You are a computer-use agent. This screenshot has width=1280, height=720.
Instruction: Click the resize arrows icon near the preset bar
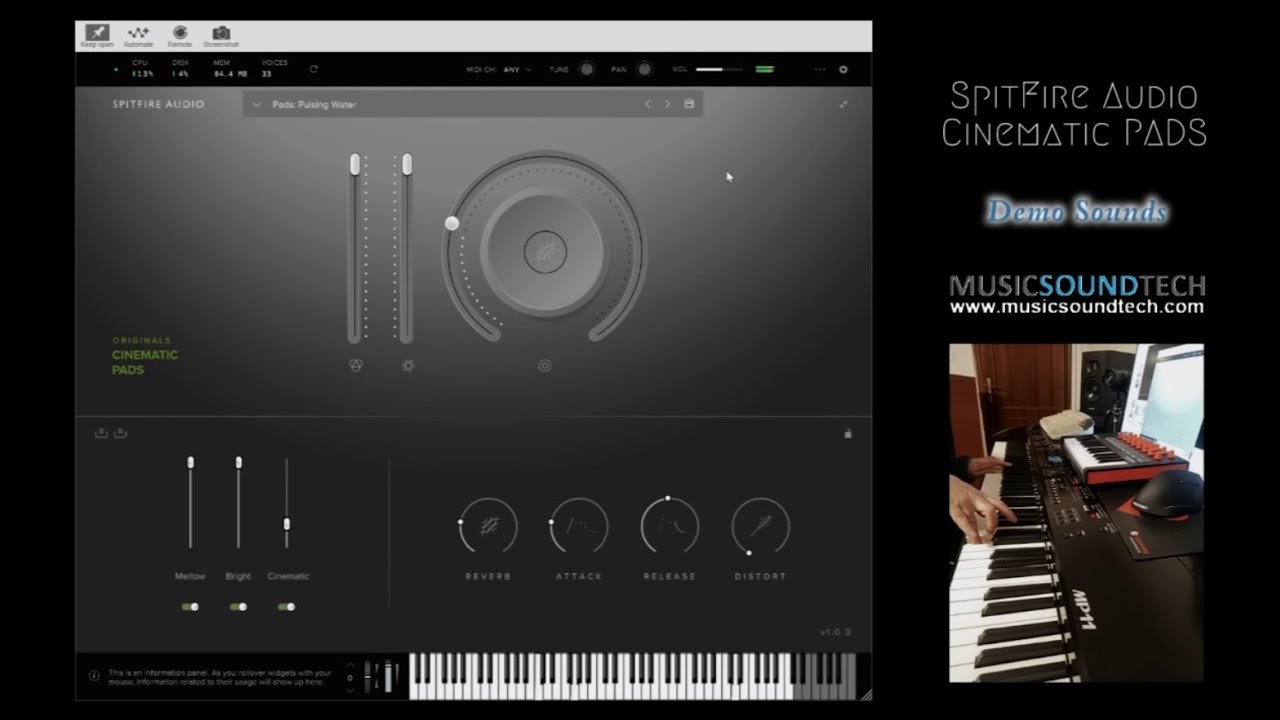click(843, 104)
